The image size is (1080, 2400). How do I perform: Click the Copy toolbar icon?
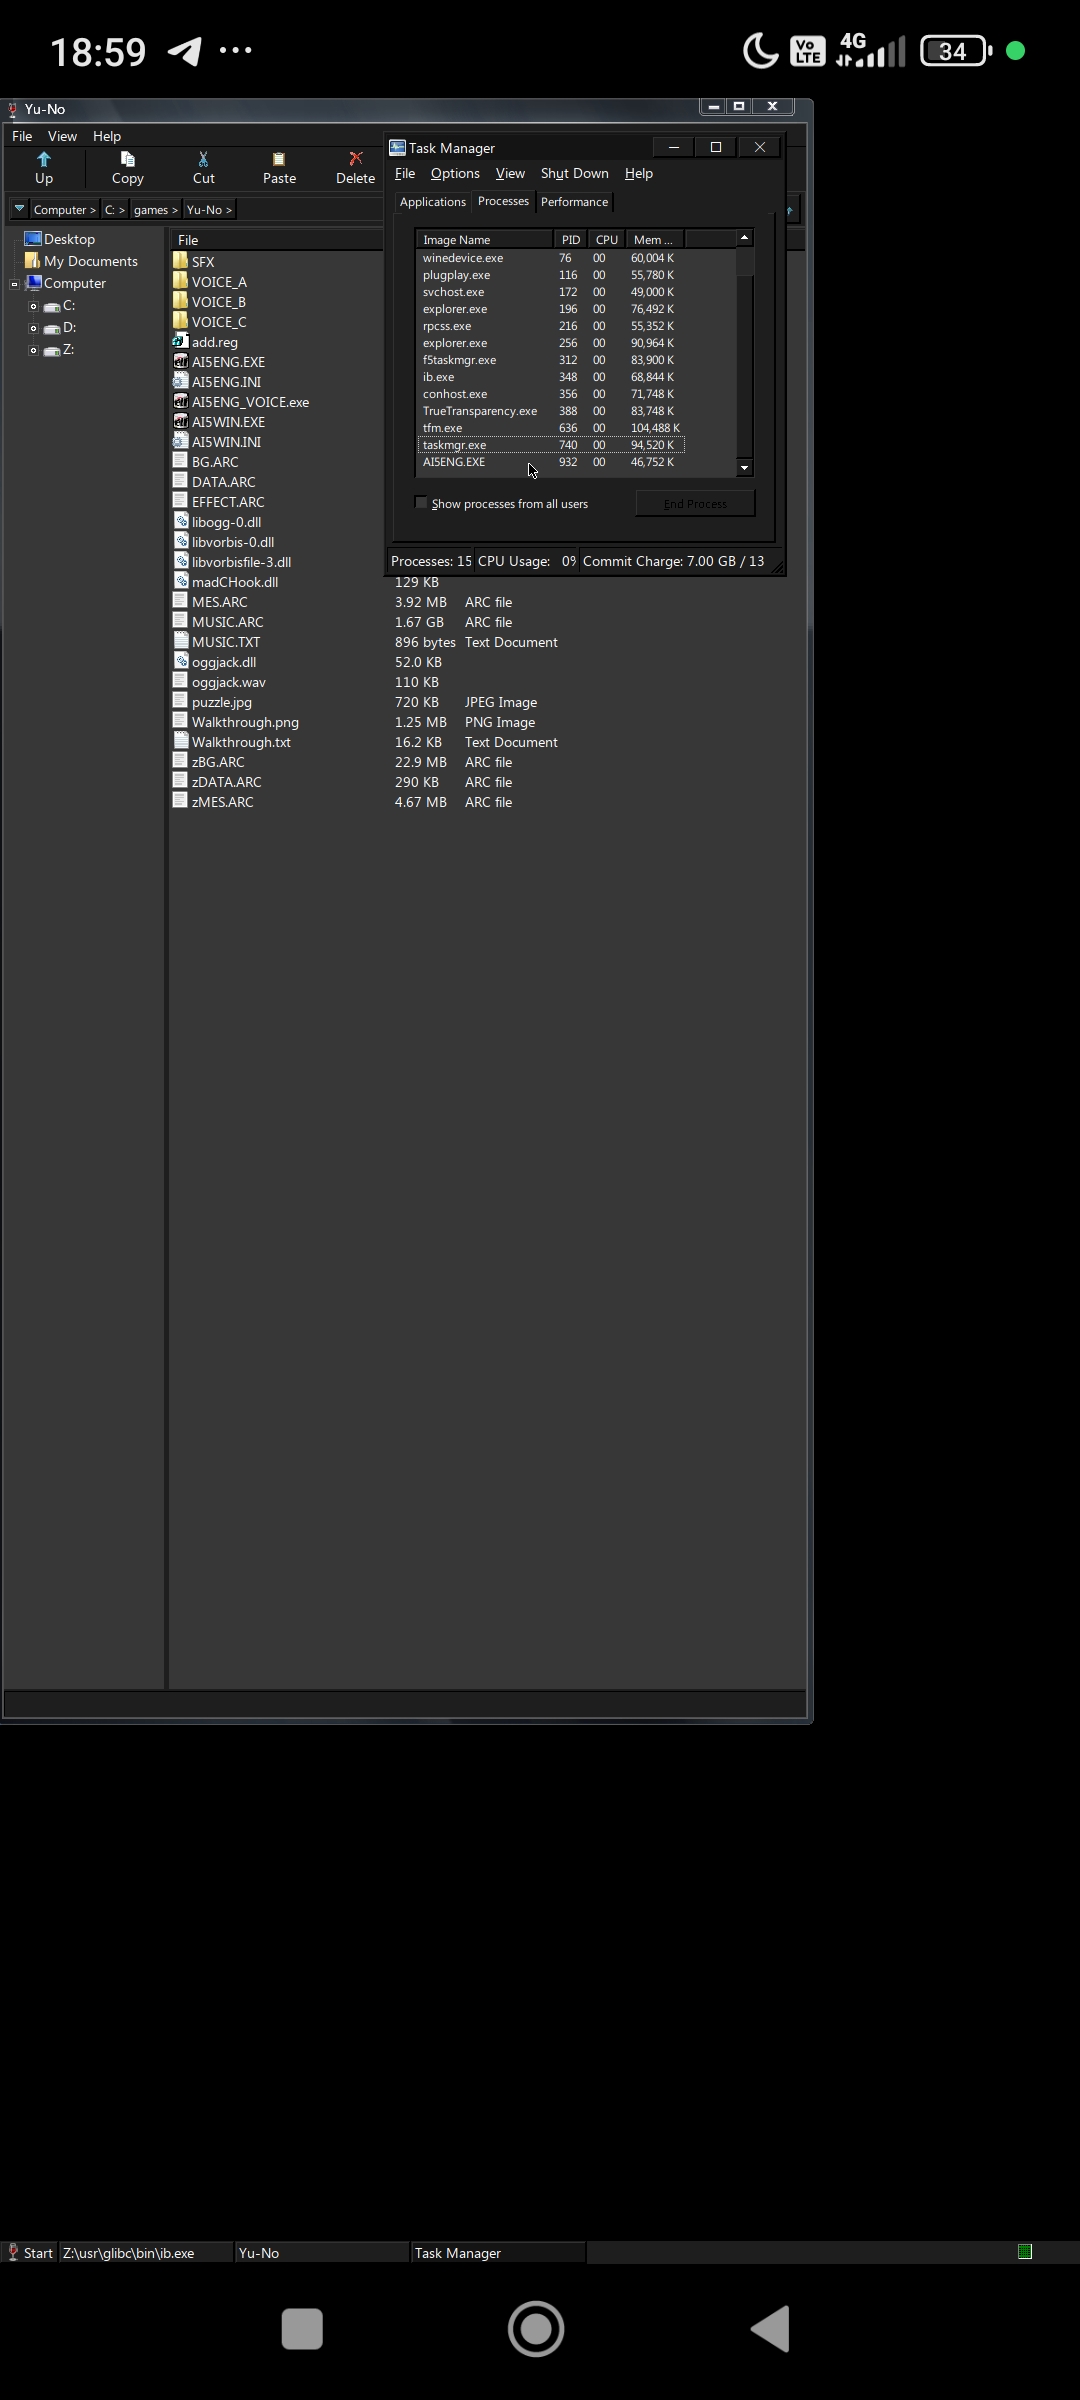point(127,160)
